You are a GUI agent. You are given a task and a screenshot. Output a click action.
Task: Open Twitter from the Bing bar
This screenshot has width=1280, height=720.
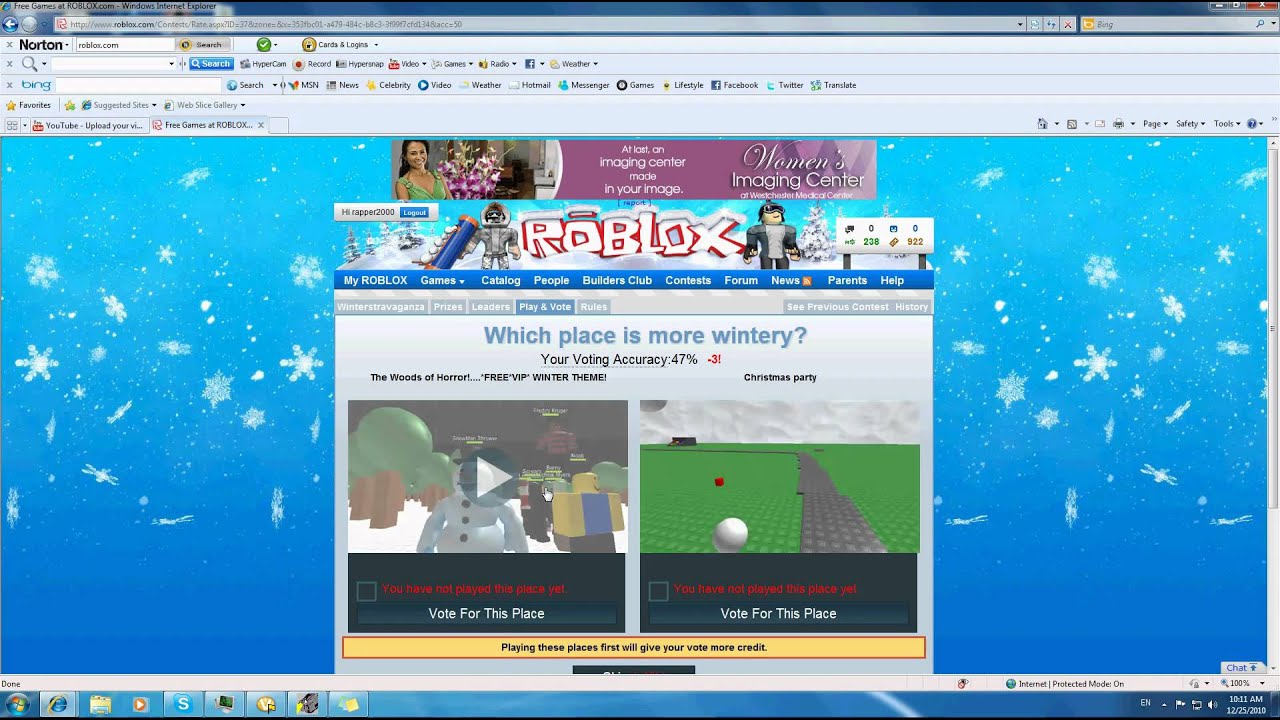784,85
